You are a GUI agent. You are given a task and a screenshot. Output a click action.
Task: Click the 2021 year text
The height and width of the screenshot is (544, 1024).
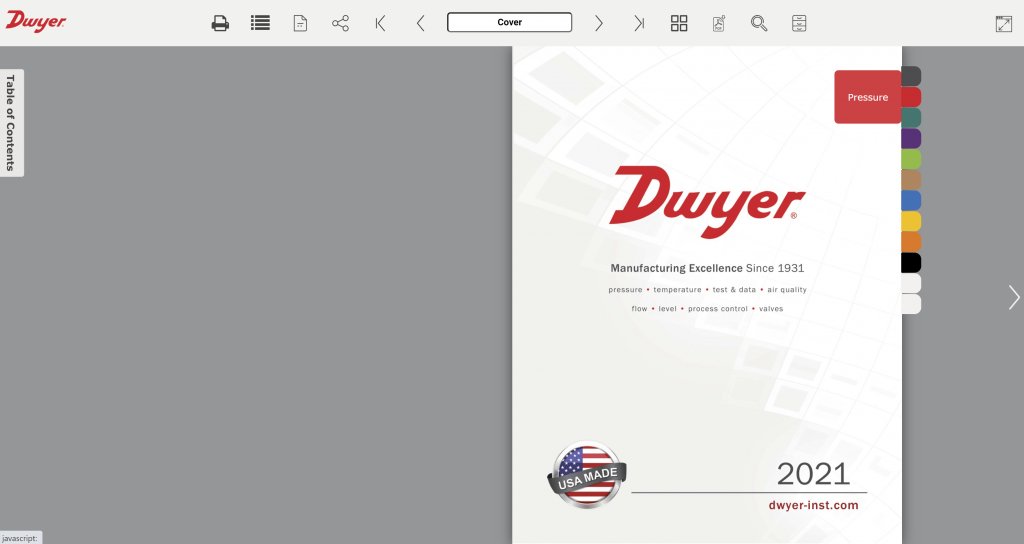(813, 474)
